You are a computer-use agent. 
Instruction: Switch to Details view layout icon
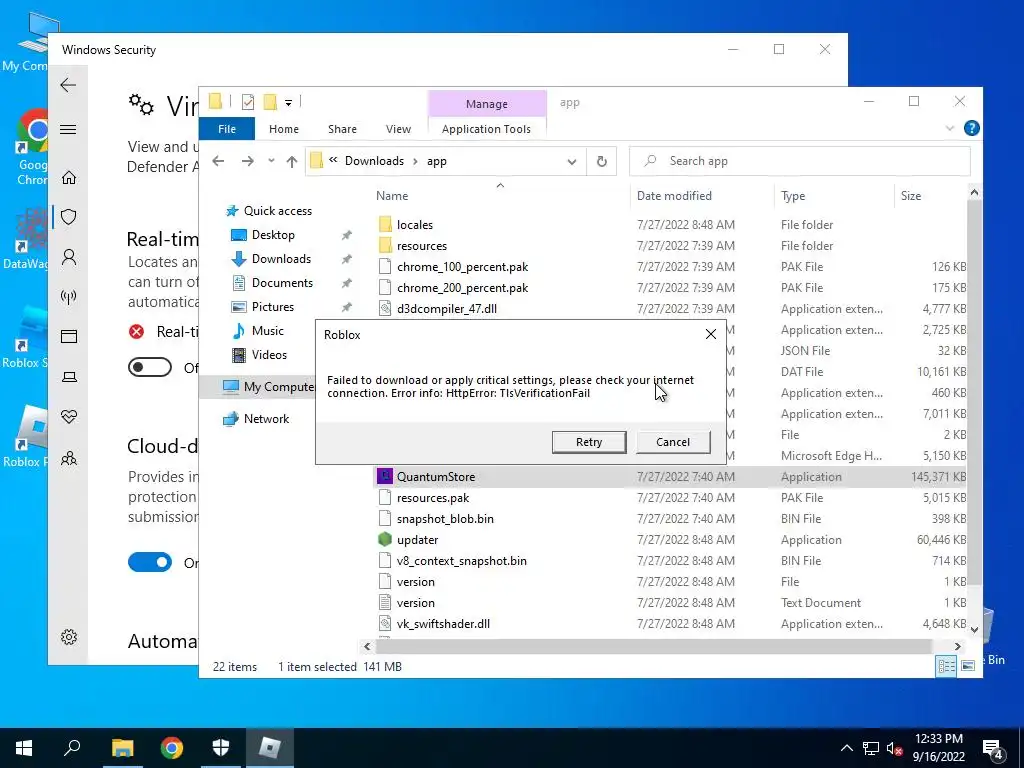coord(946,666)
